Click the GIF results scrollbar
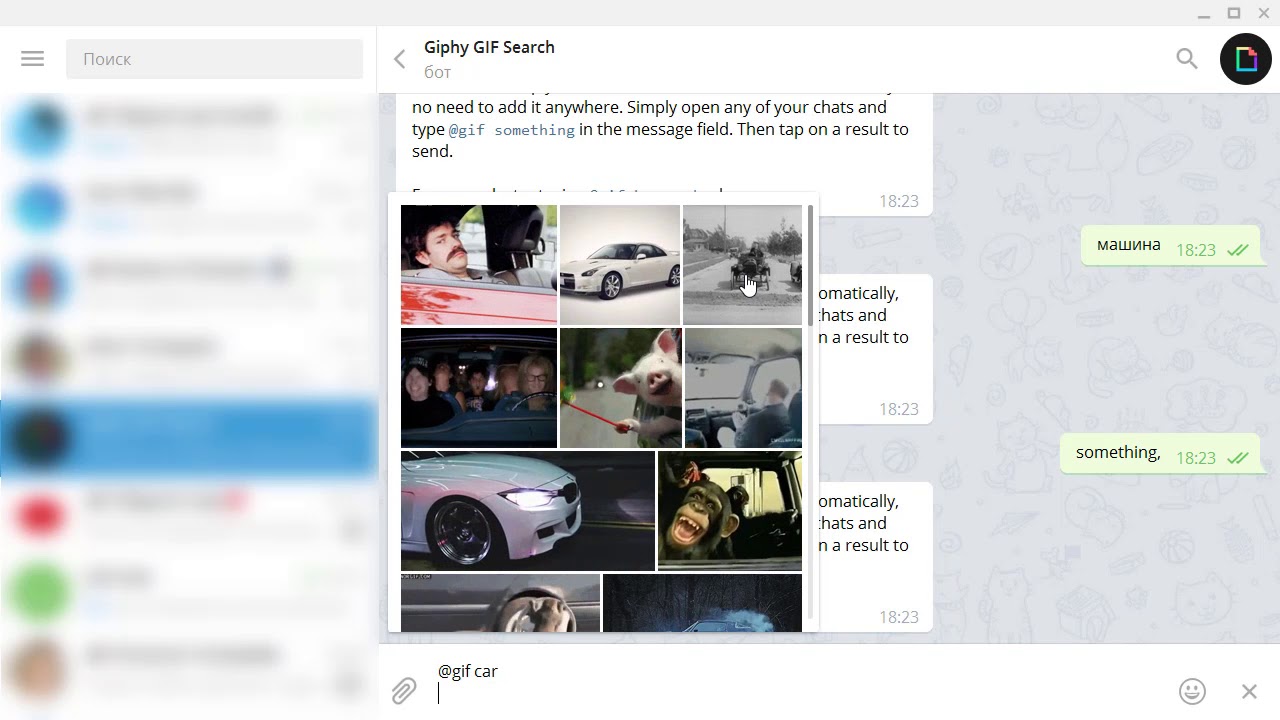This screenshot has width=1280, height=720. [810, 265]
